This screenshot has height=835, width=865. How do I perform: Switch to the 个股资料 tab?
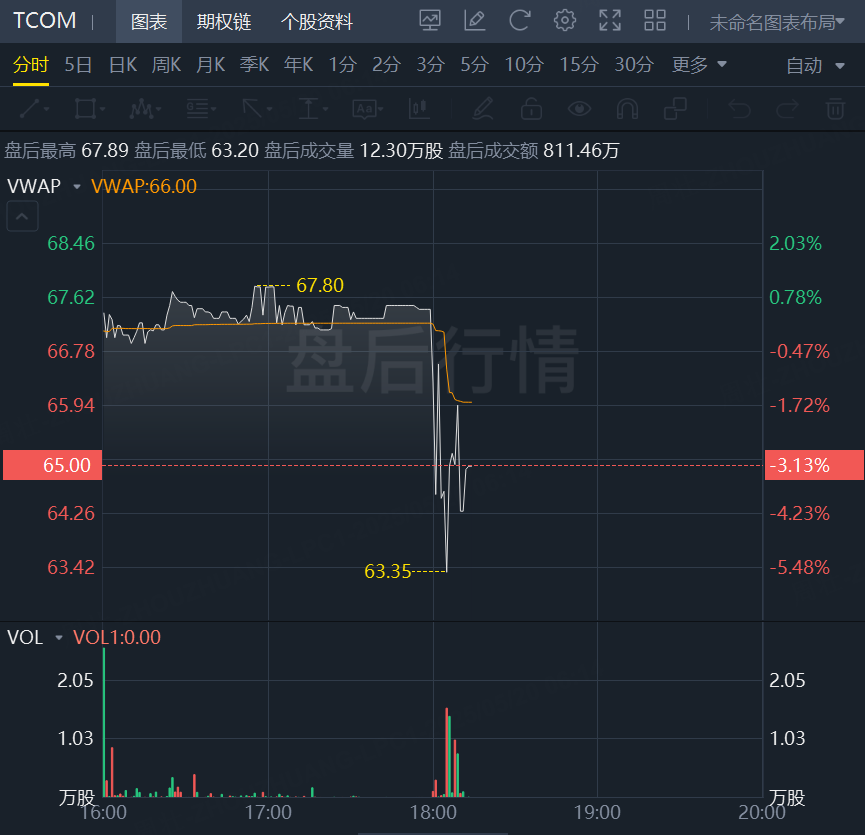click(317, 22)
